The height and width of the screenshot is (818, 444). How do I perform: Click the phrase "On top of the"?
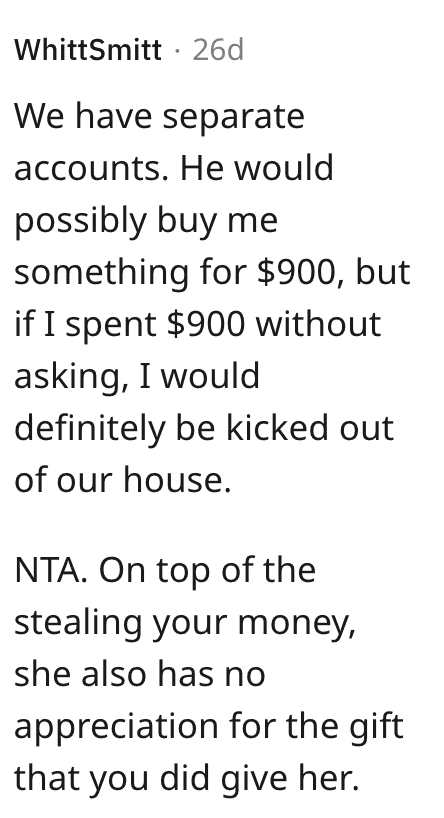pyautogui.click(x=207, y=571)
